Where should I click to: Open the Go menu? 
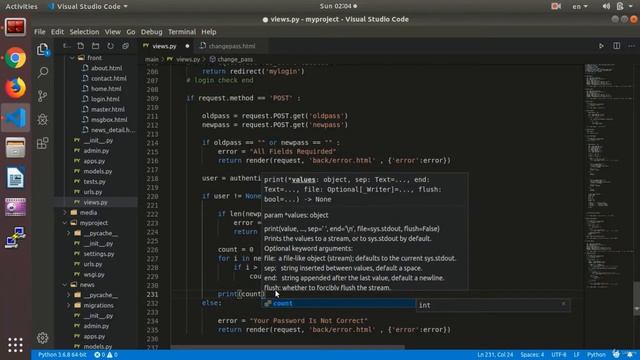tap(131, 32)
